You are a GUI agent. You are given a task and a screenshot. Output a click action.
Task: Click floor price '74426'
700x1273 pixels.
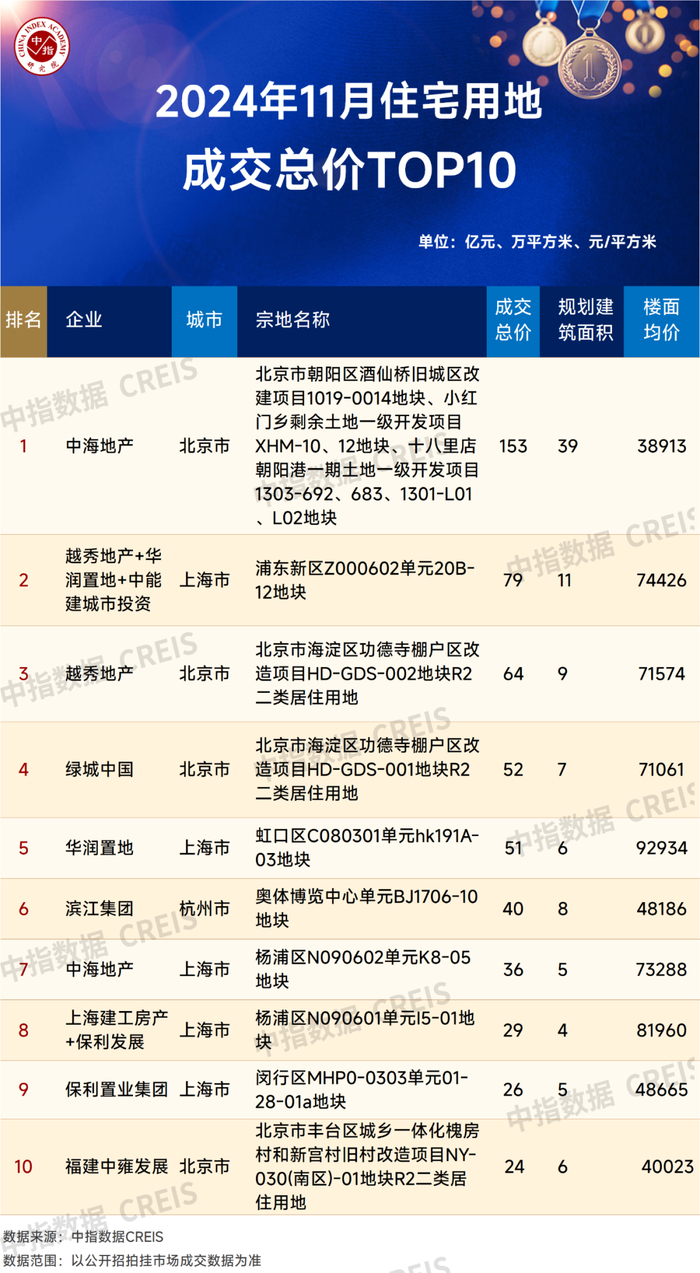tap(661, 580)
